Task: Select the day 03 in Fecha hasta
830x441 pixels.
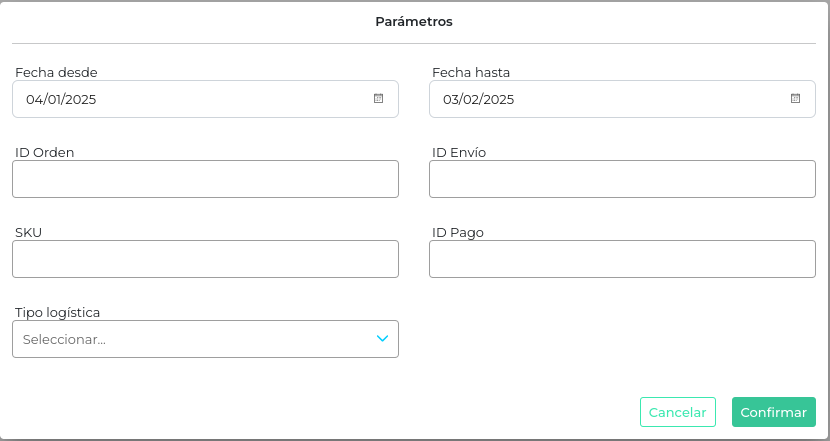Action: (452, 99)
